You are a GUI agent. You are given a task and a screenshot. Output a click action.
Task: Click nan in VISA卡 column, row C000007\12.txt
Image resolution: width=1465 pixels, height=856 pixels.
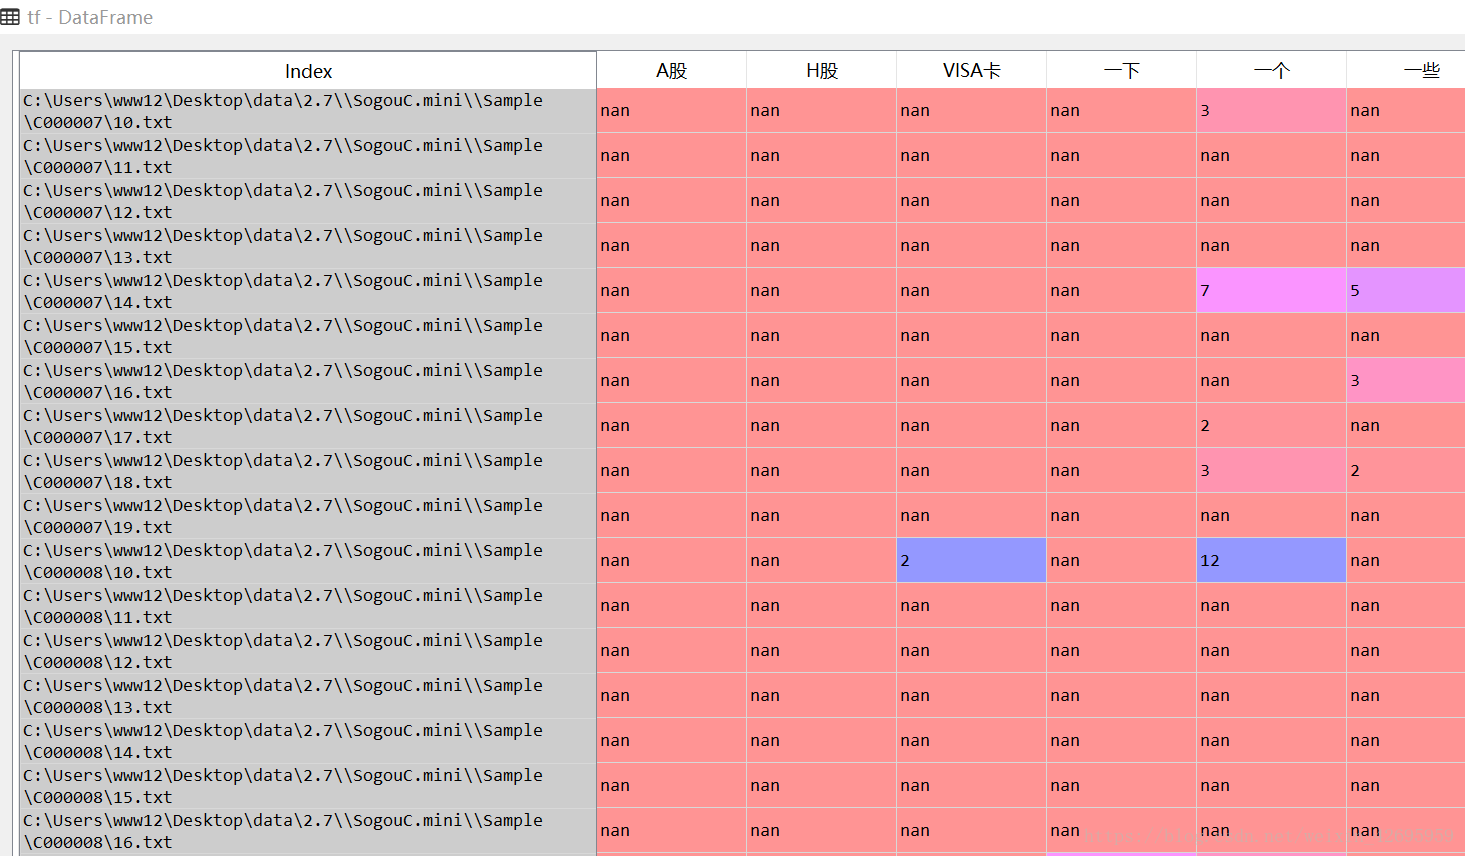coord(972,201)
